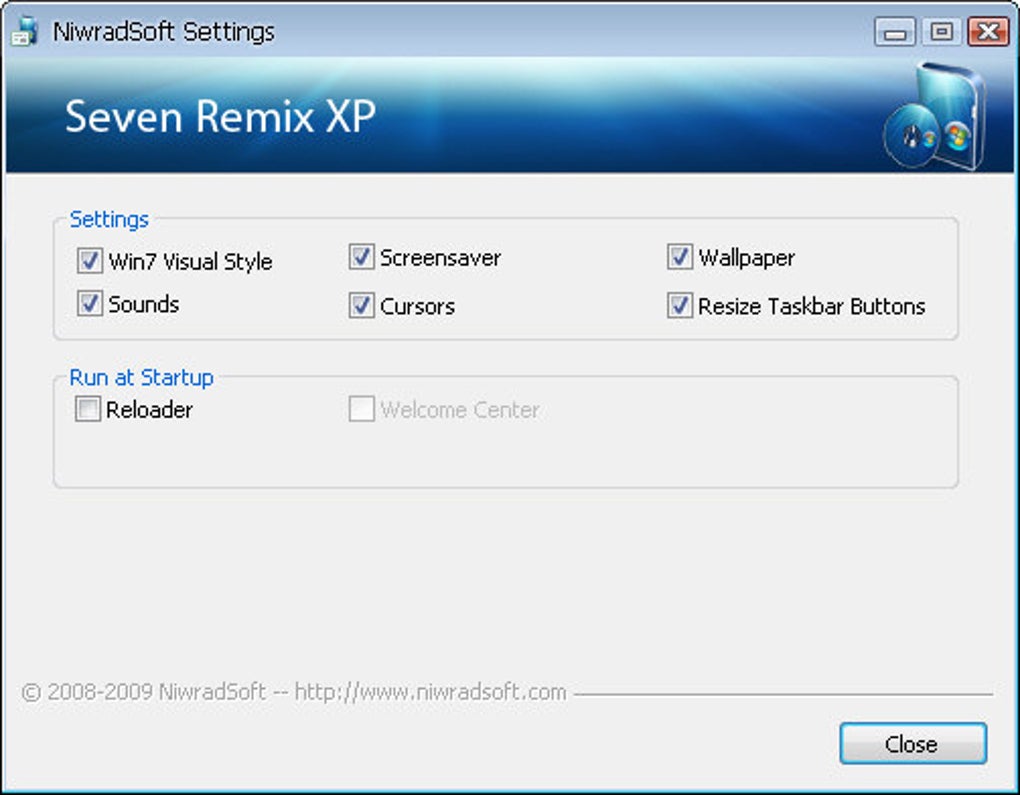Minimize the NiwradSoft Settings window
Image resolution: width=1020 pixels, height=795 pixels.
tap(894, 32)
